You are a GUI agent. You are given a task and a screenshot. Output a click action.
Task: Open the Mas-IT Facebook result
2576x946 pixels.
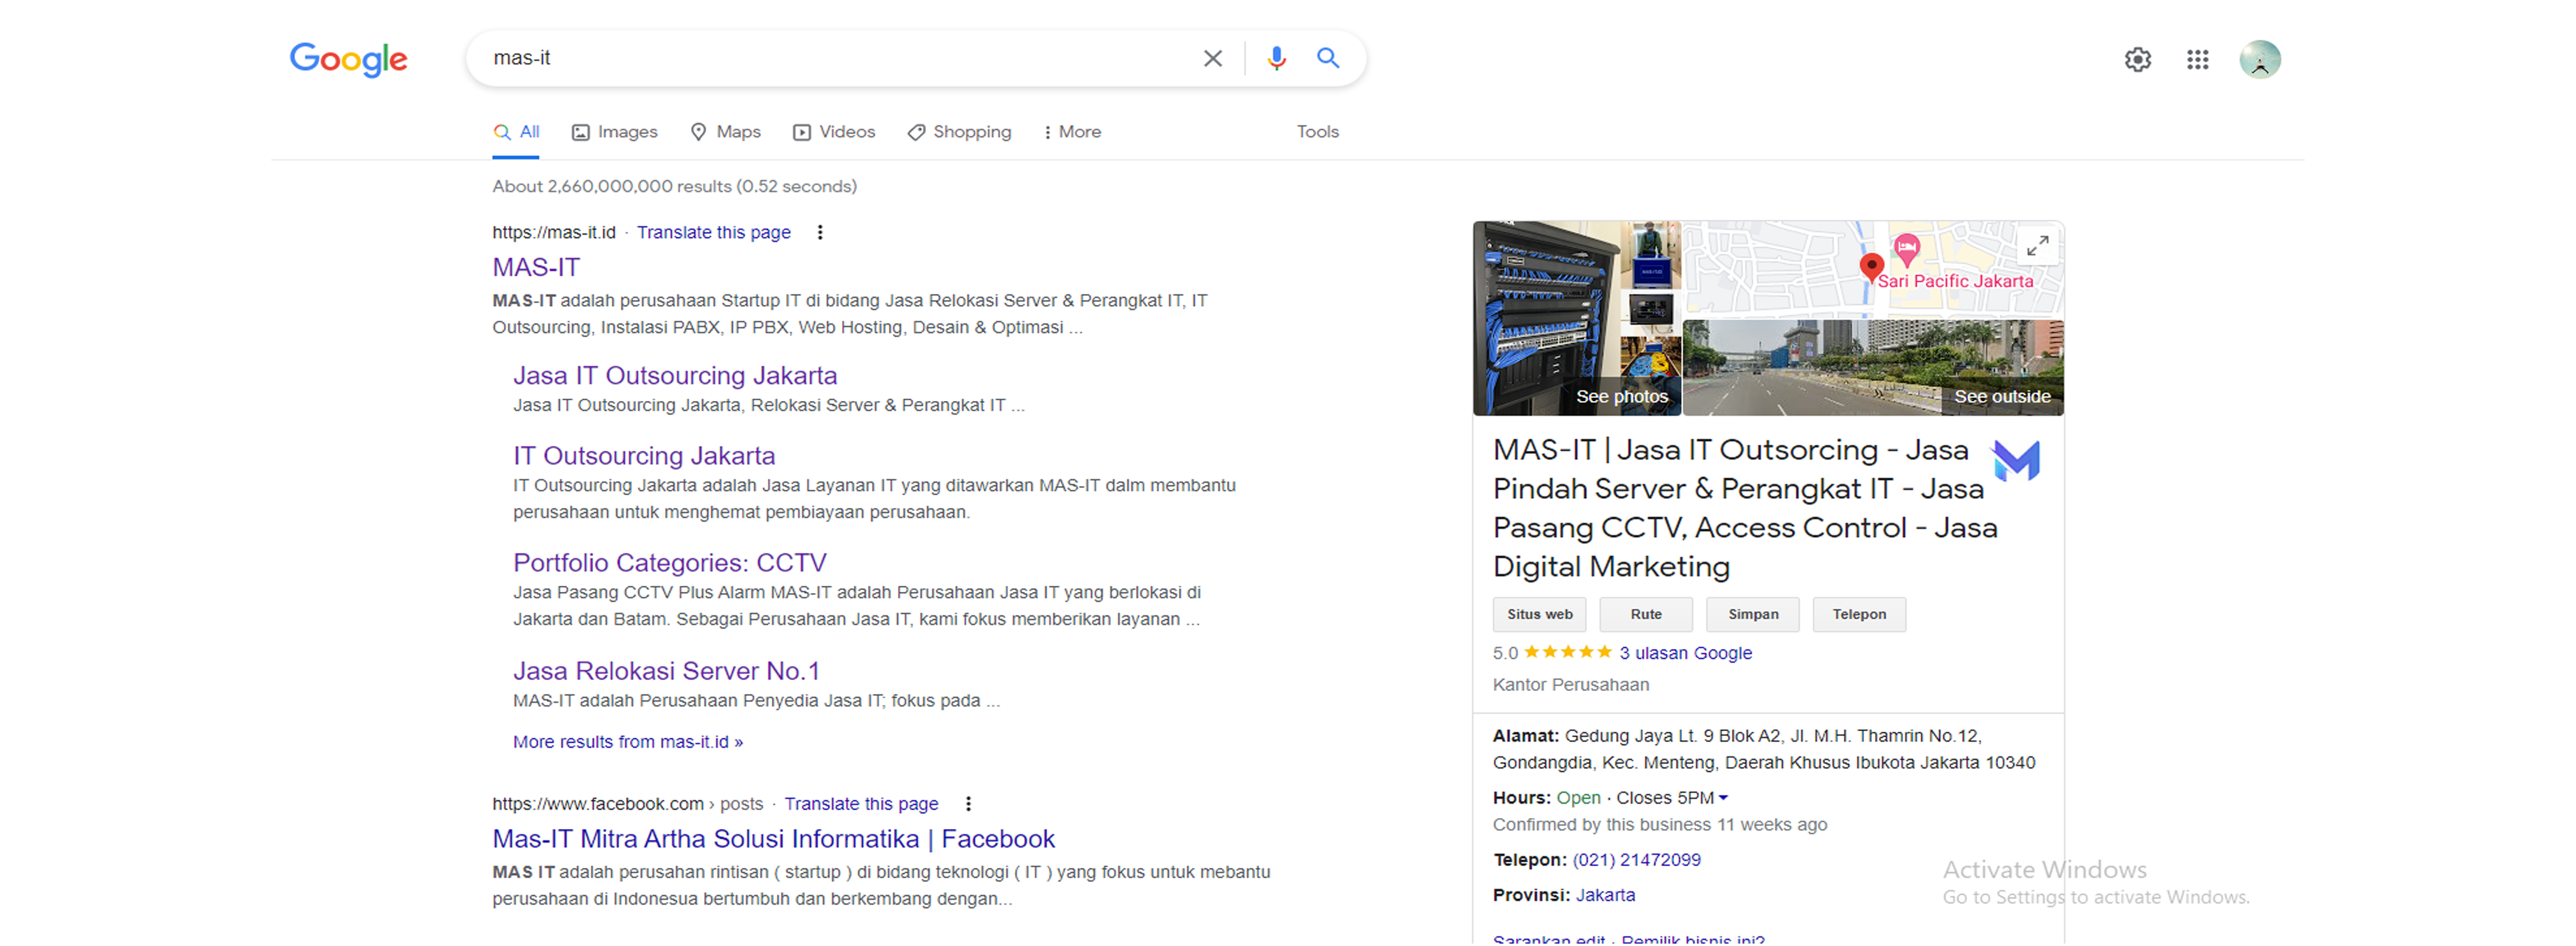[x=774, y=839]
